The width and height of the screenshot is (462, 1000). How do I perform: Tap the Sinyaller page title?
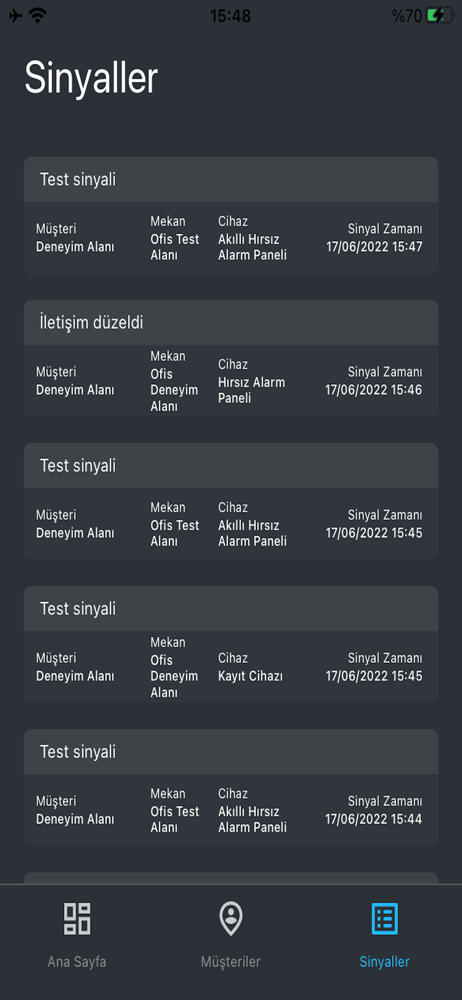click(x=91, y=79)
